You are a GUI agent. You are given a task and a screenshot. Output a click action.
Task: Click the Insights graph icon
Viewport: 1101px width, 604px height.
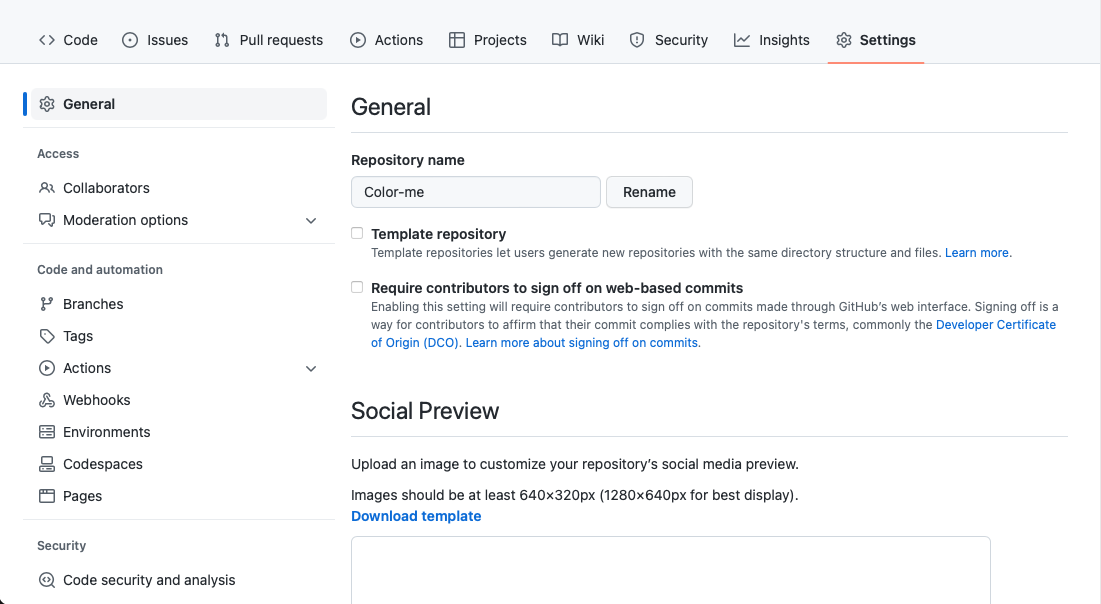pos(741,40)
